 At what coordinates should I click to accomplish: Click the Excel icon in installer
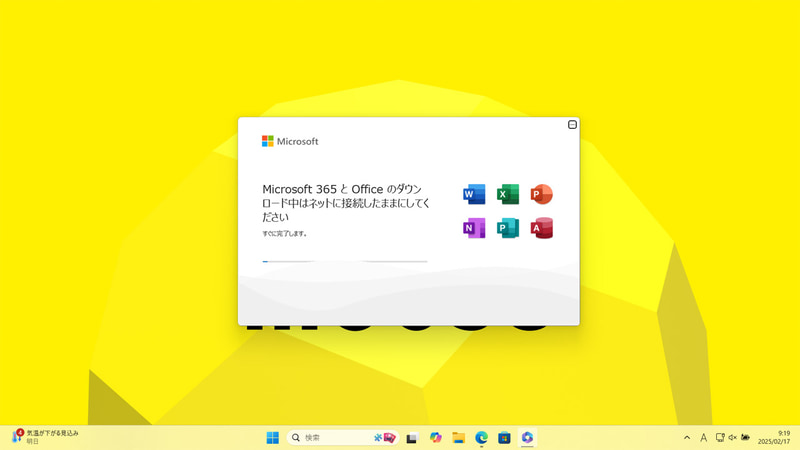tap(508, 194)
